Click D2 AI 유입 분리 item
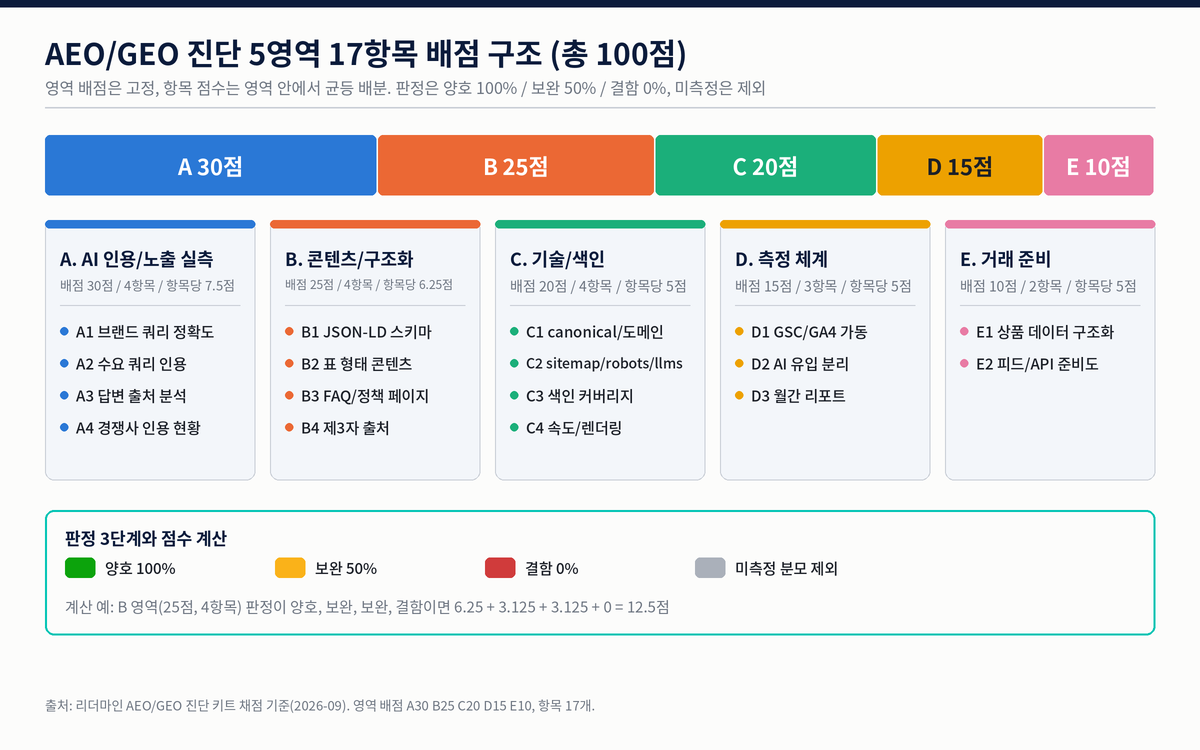Screen dimensions: 1200x750 click(792, 364)
